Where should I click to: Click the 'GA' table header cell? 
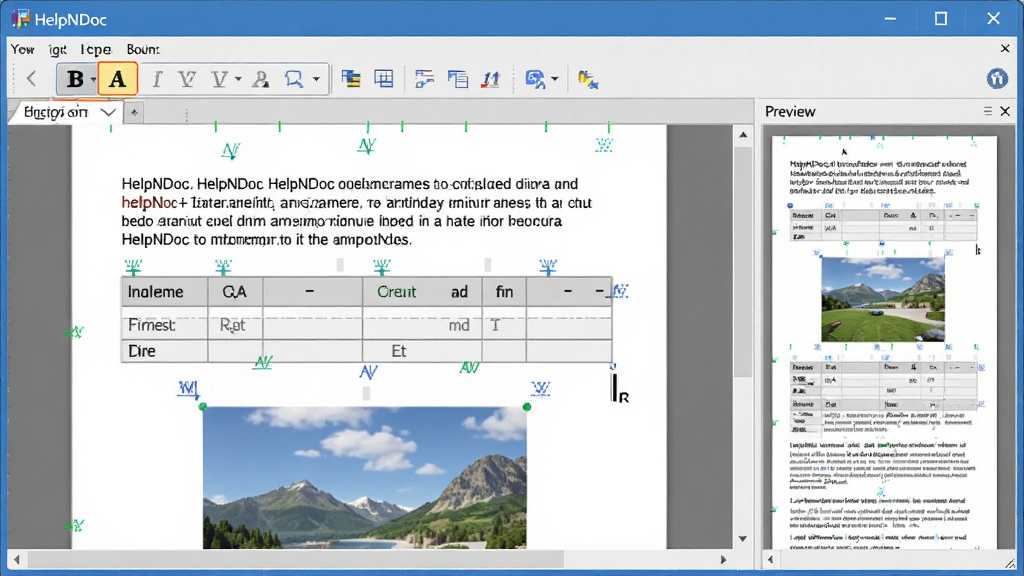(x=235, y=292)
